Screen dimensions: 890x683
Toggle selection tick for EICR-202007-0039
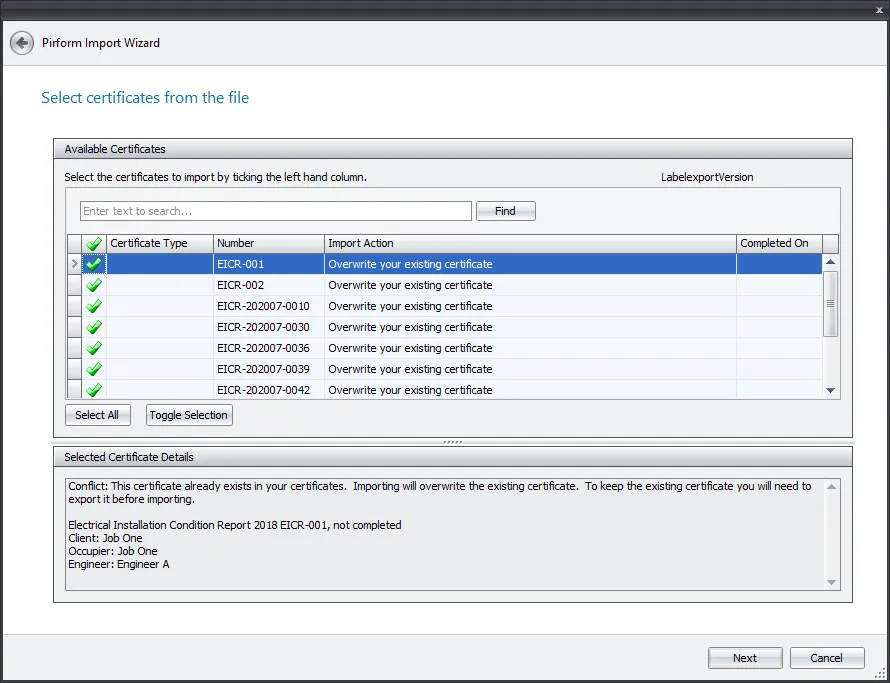92,369
